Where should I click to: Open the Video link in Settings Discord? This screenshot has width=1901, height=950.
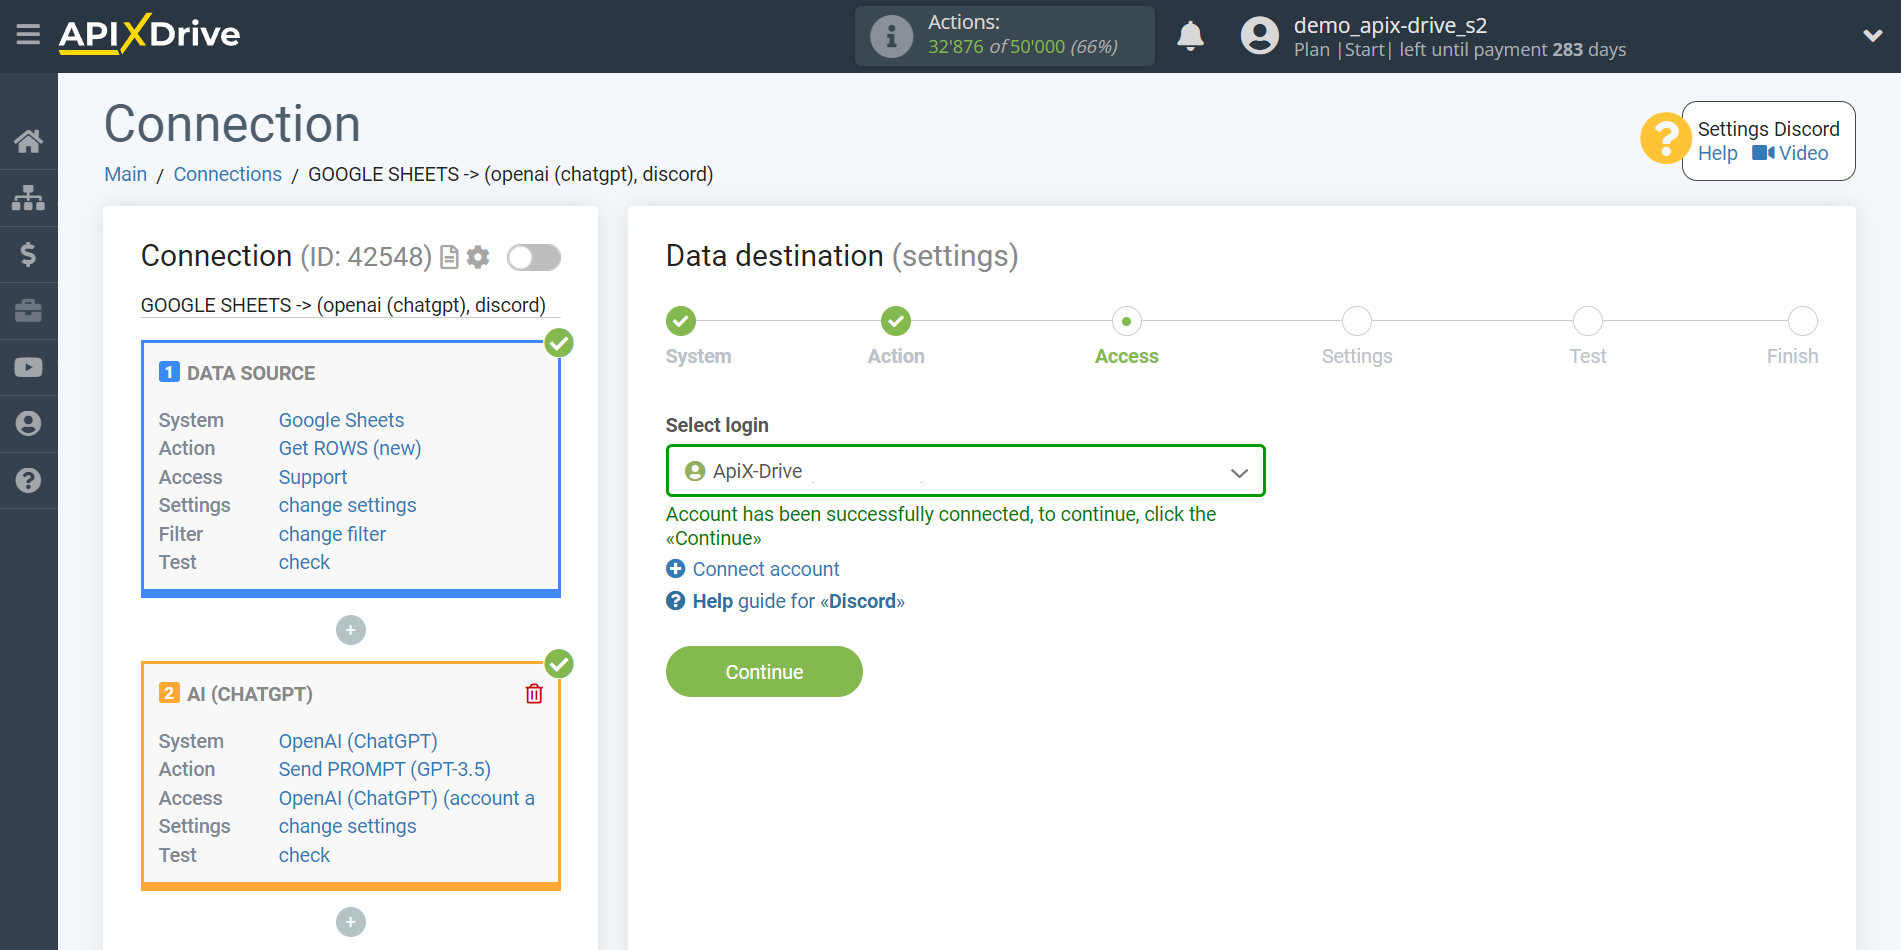tap(1790, 153)
